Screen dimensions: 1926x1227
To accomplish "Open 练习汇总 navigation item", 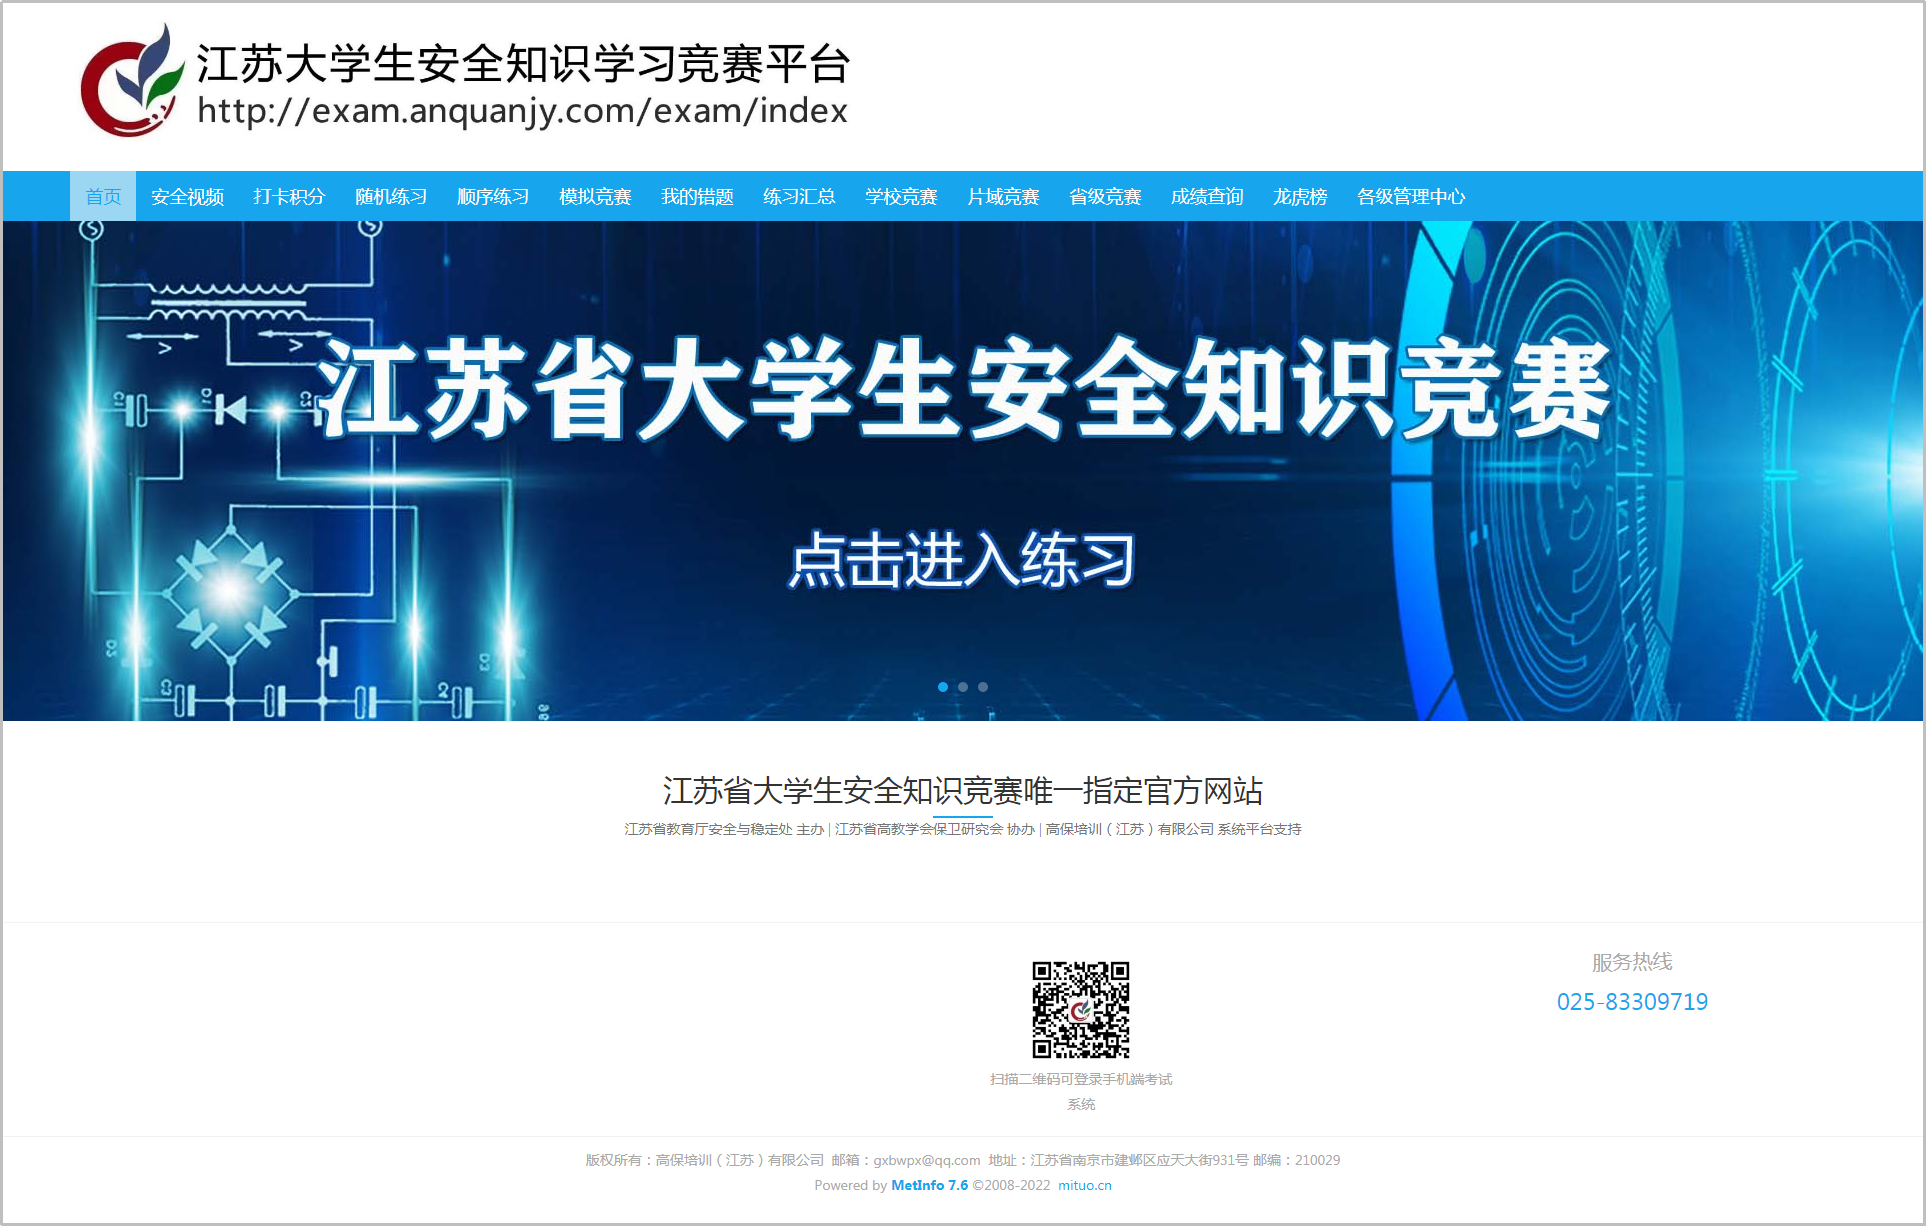I will click(x=799, y=197).
